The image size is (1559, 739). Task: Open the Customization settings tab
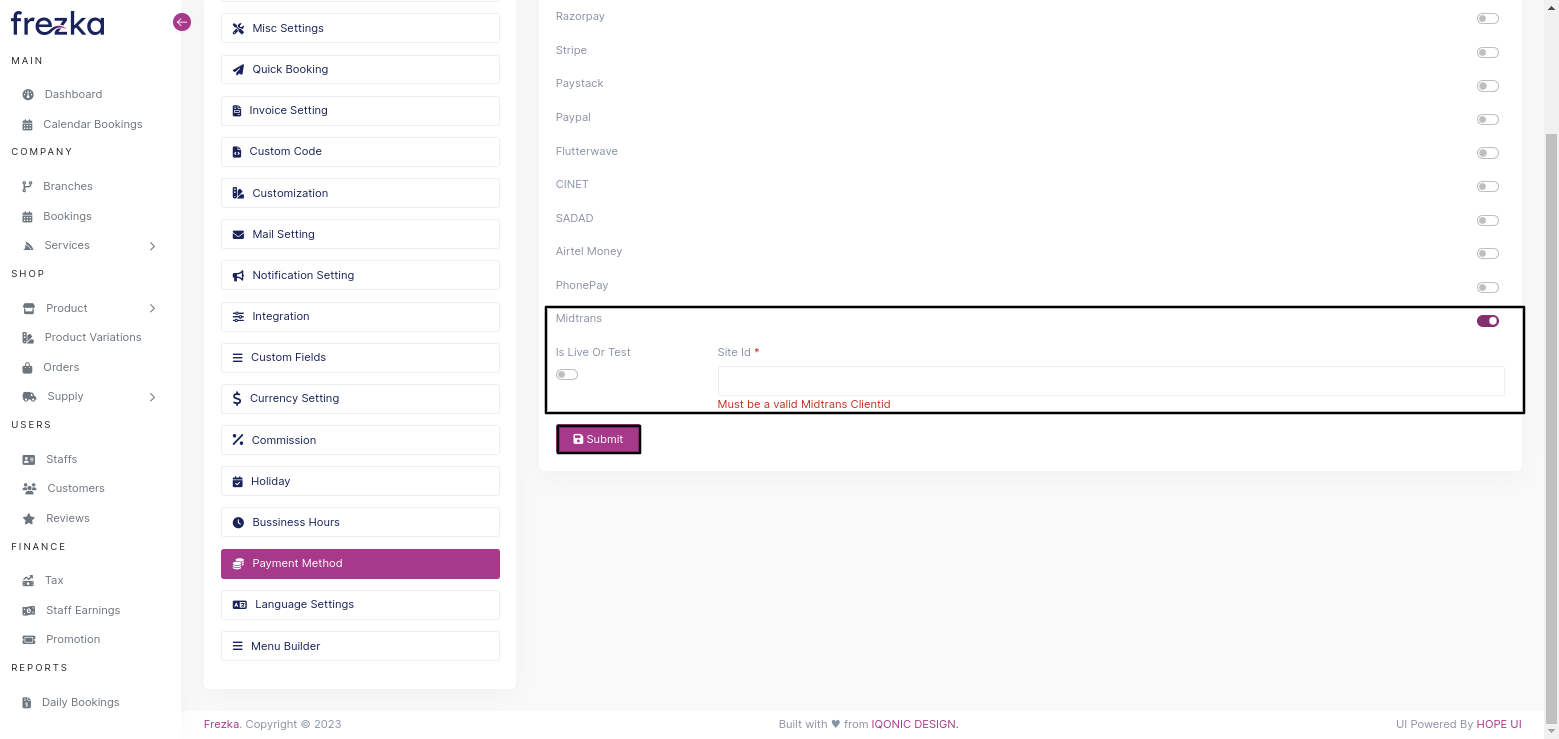tap(360, 193)
